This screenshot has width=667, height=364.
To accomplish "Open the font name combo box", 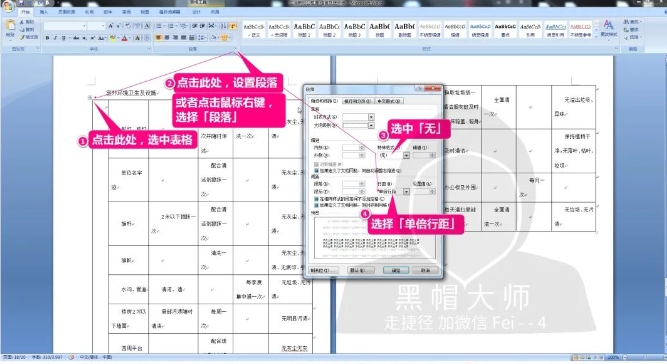I will (x=65, y=26).
